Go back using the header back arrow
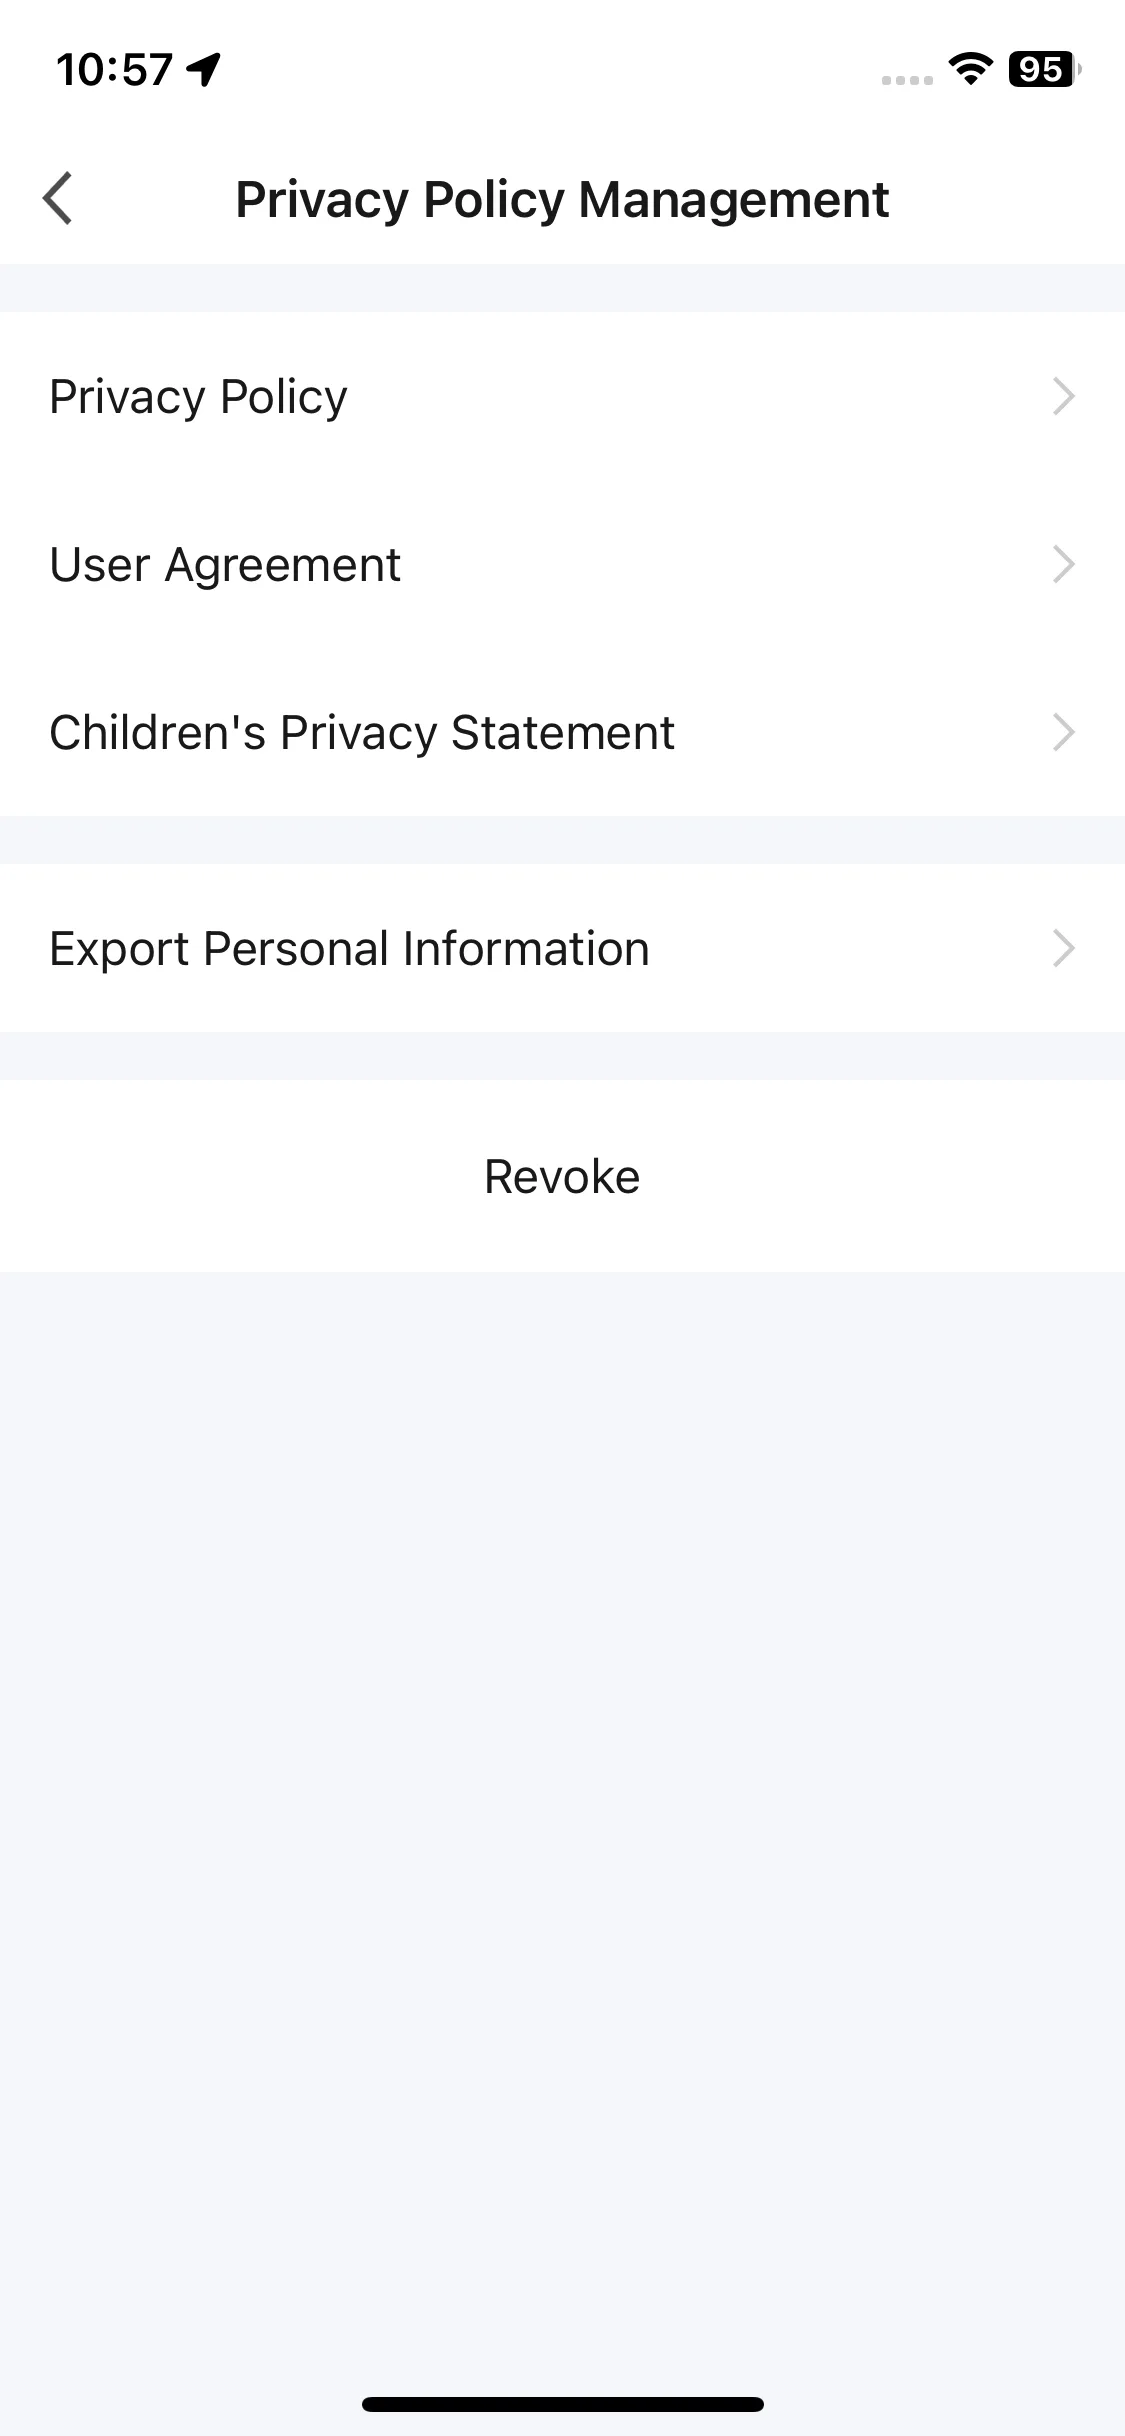1125x2436 pixels. click(58, 198)
